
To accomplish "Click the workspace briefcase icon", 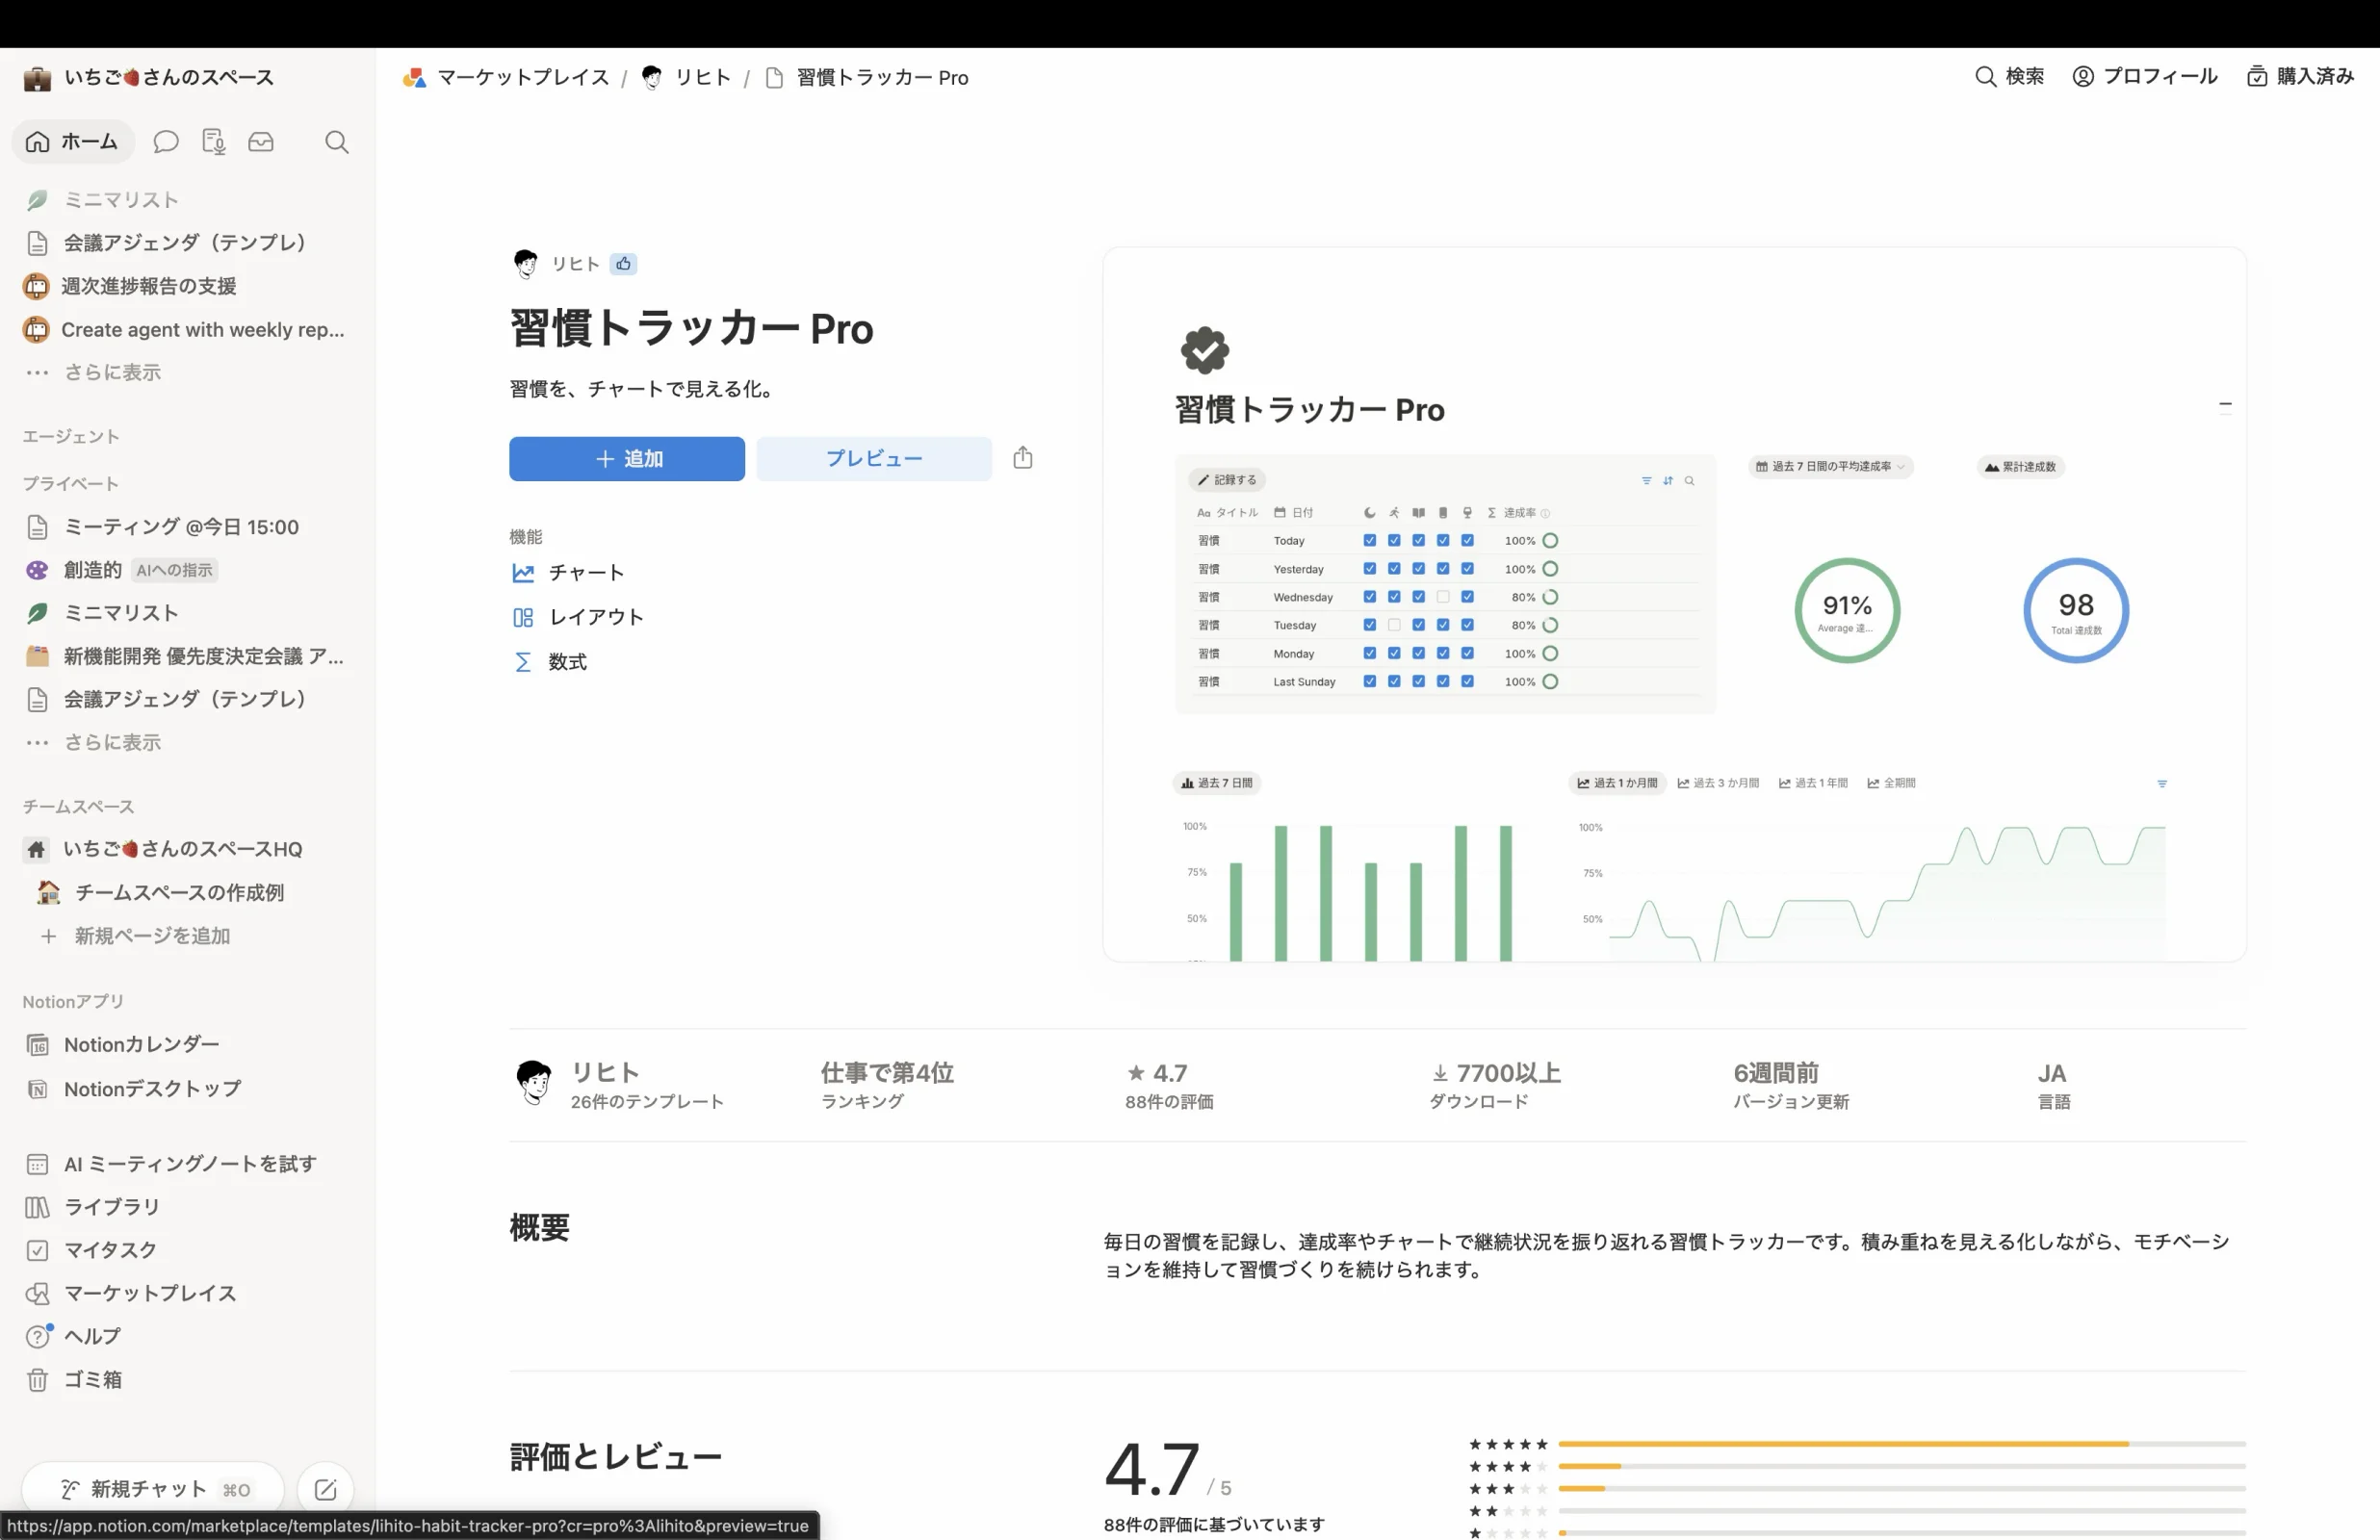I will click(x=37, y=78).
